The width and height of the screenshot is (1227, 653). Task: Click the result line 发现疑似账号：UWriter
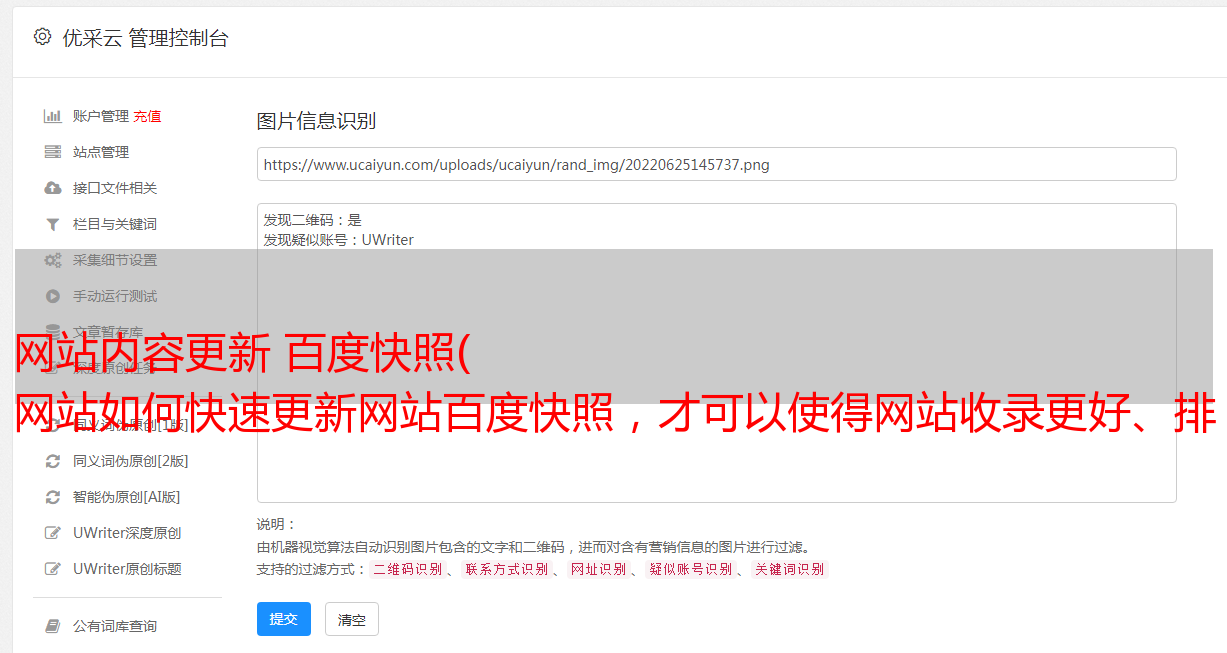[339, 240]
